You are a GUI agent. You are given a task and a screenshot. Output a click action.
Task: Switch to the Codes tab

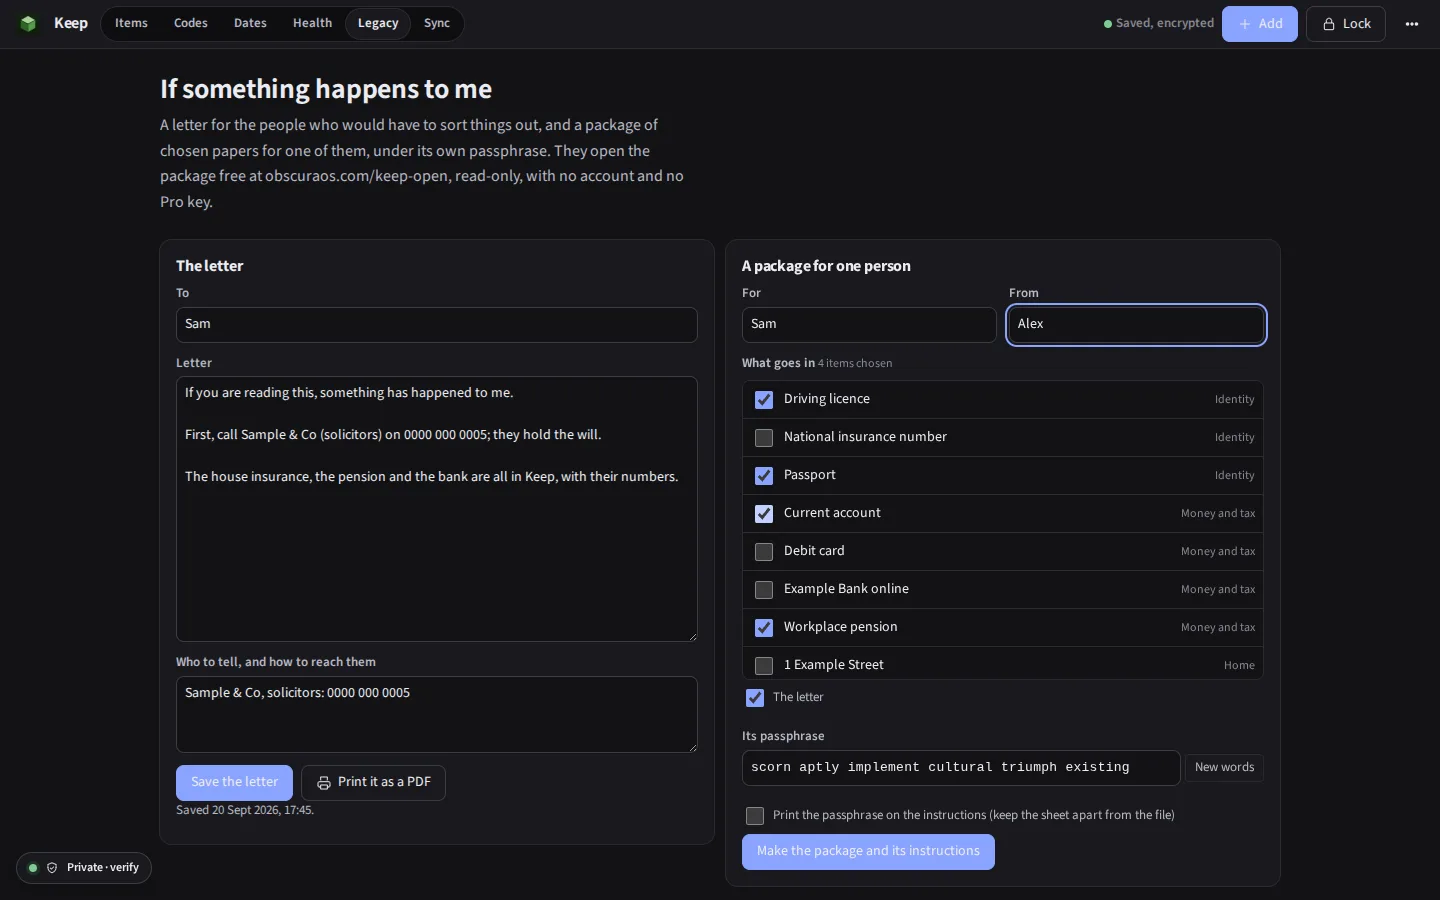(x=191, y=23)
